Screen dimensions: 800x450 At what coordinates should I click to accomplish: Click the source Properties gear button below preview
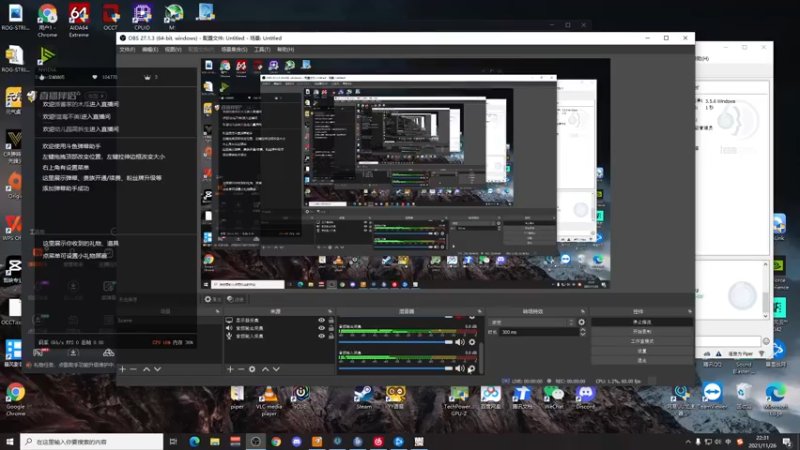pos(213,299)
